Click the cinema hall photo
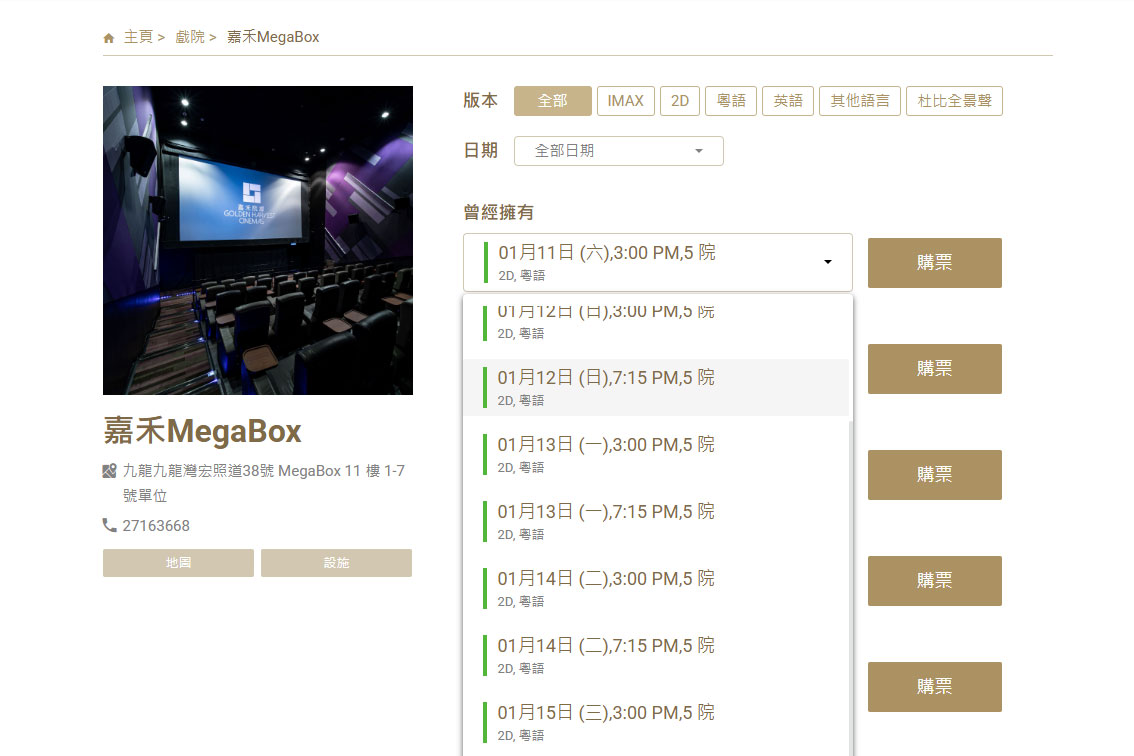 point(257,240)
